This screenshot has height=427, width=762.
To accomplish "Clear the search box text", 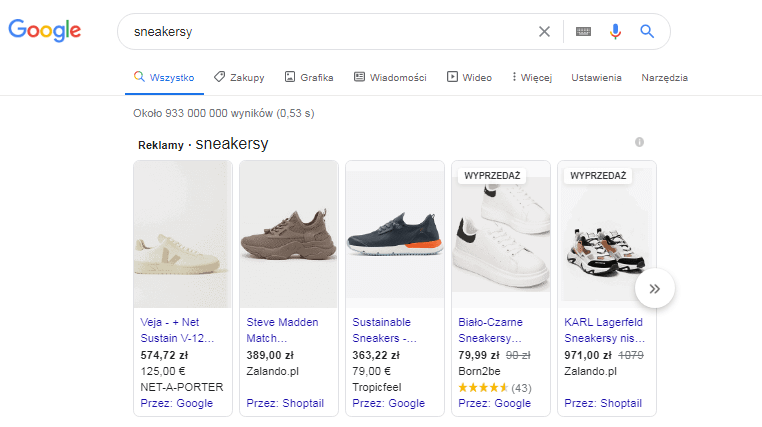I will [544, 31].
